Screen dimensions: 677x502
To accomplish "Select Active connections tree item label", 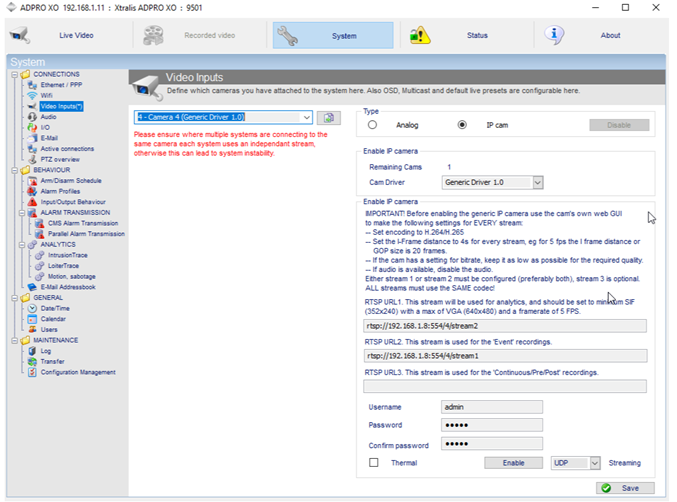I will coord(67,149).
